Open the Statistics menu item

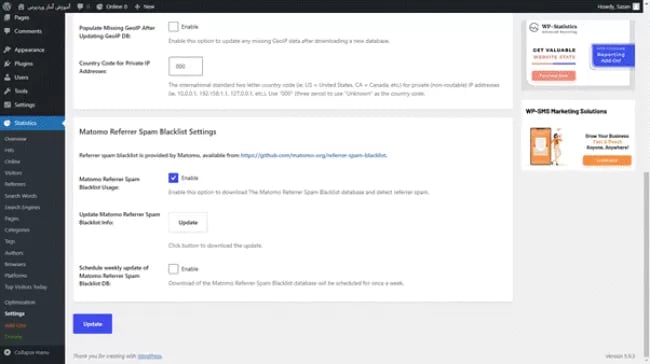tap(32, 123)
